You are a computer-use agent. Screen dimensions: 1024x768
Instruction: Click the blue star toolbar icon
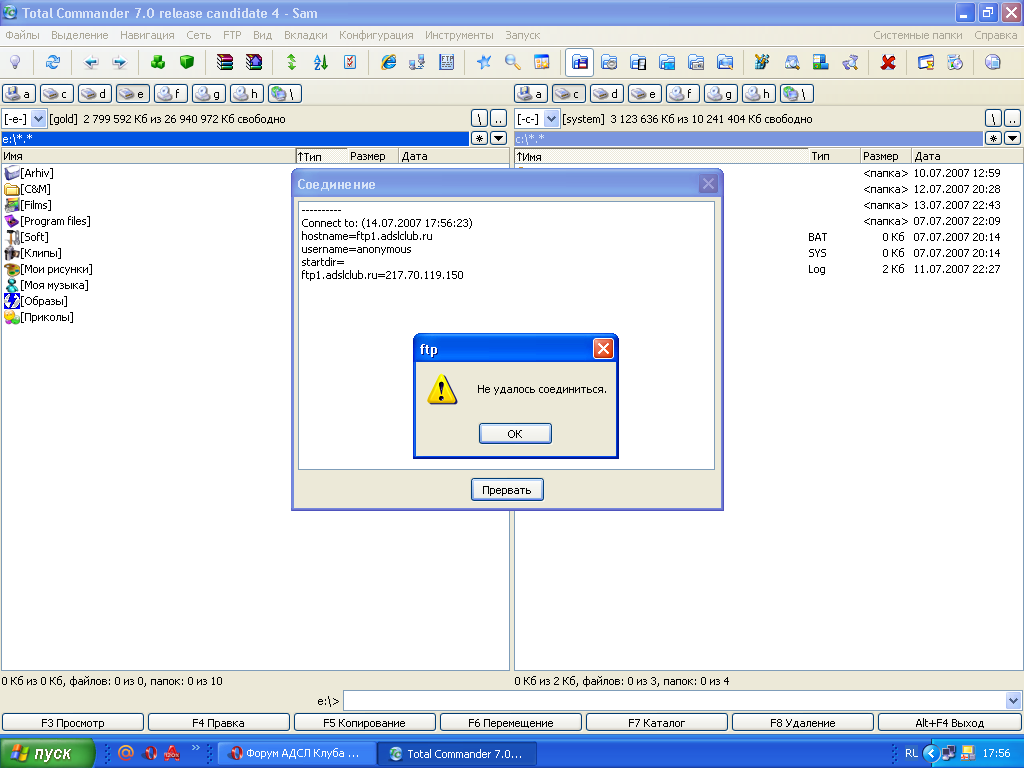click(x=484, y=62)
